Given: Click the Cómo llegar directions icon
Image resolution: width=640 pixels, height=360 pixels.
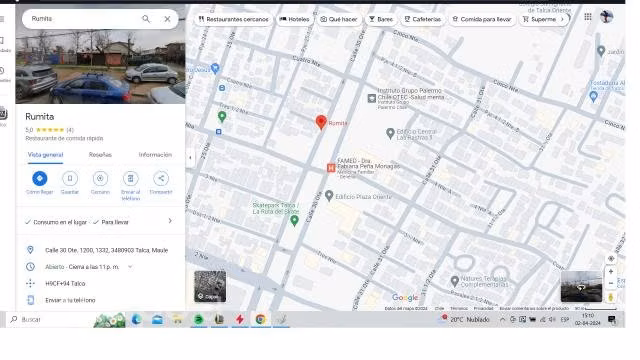Looking at the screenshot, I should coord(40,178).
